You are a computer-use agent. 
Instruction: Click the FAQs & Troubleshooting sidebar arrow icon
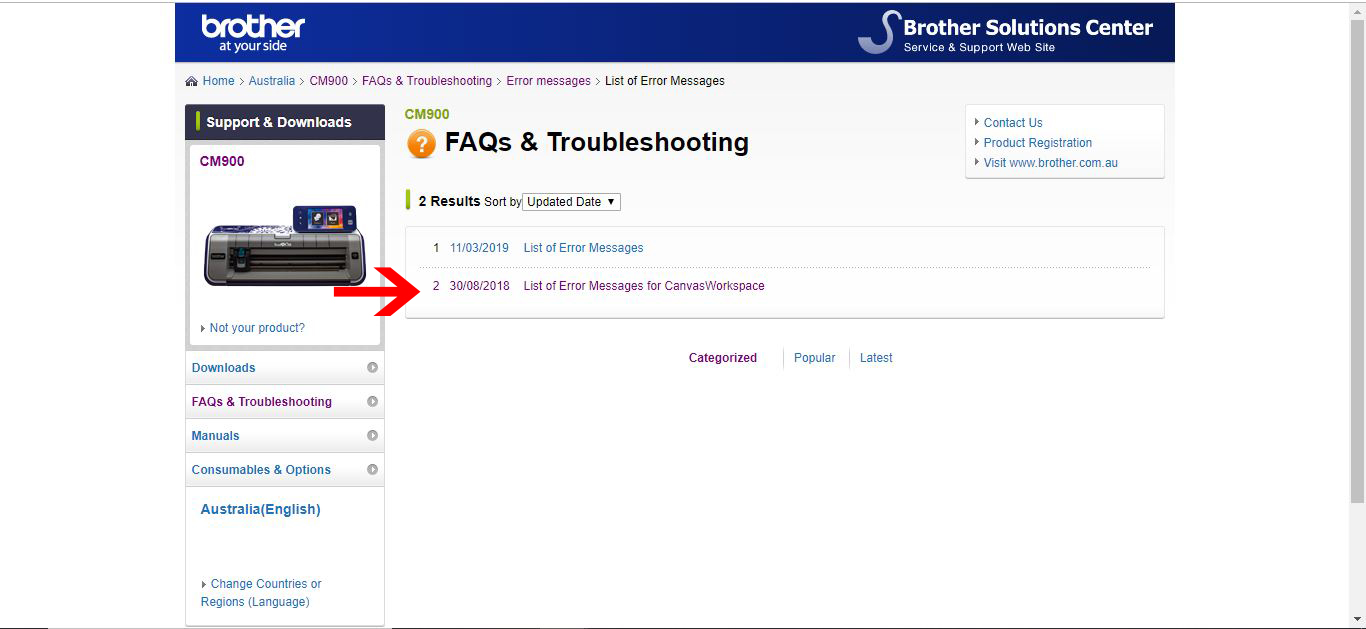[x=372, y=402]
